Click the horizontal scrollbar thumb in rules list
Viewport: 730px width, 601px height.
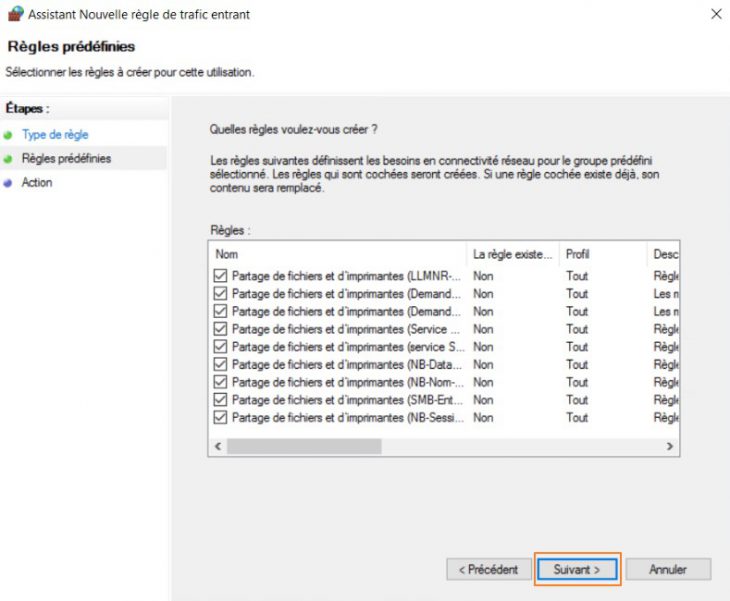click(x=304, y=446)
